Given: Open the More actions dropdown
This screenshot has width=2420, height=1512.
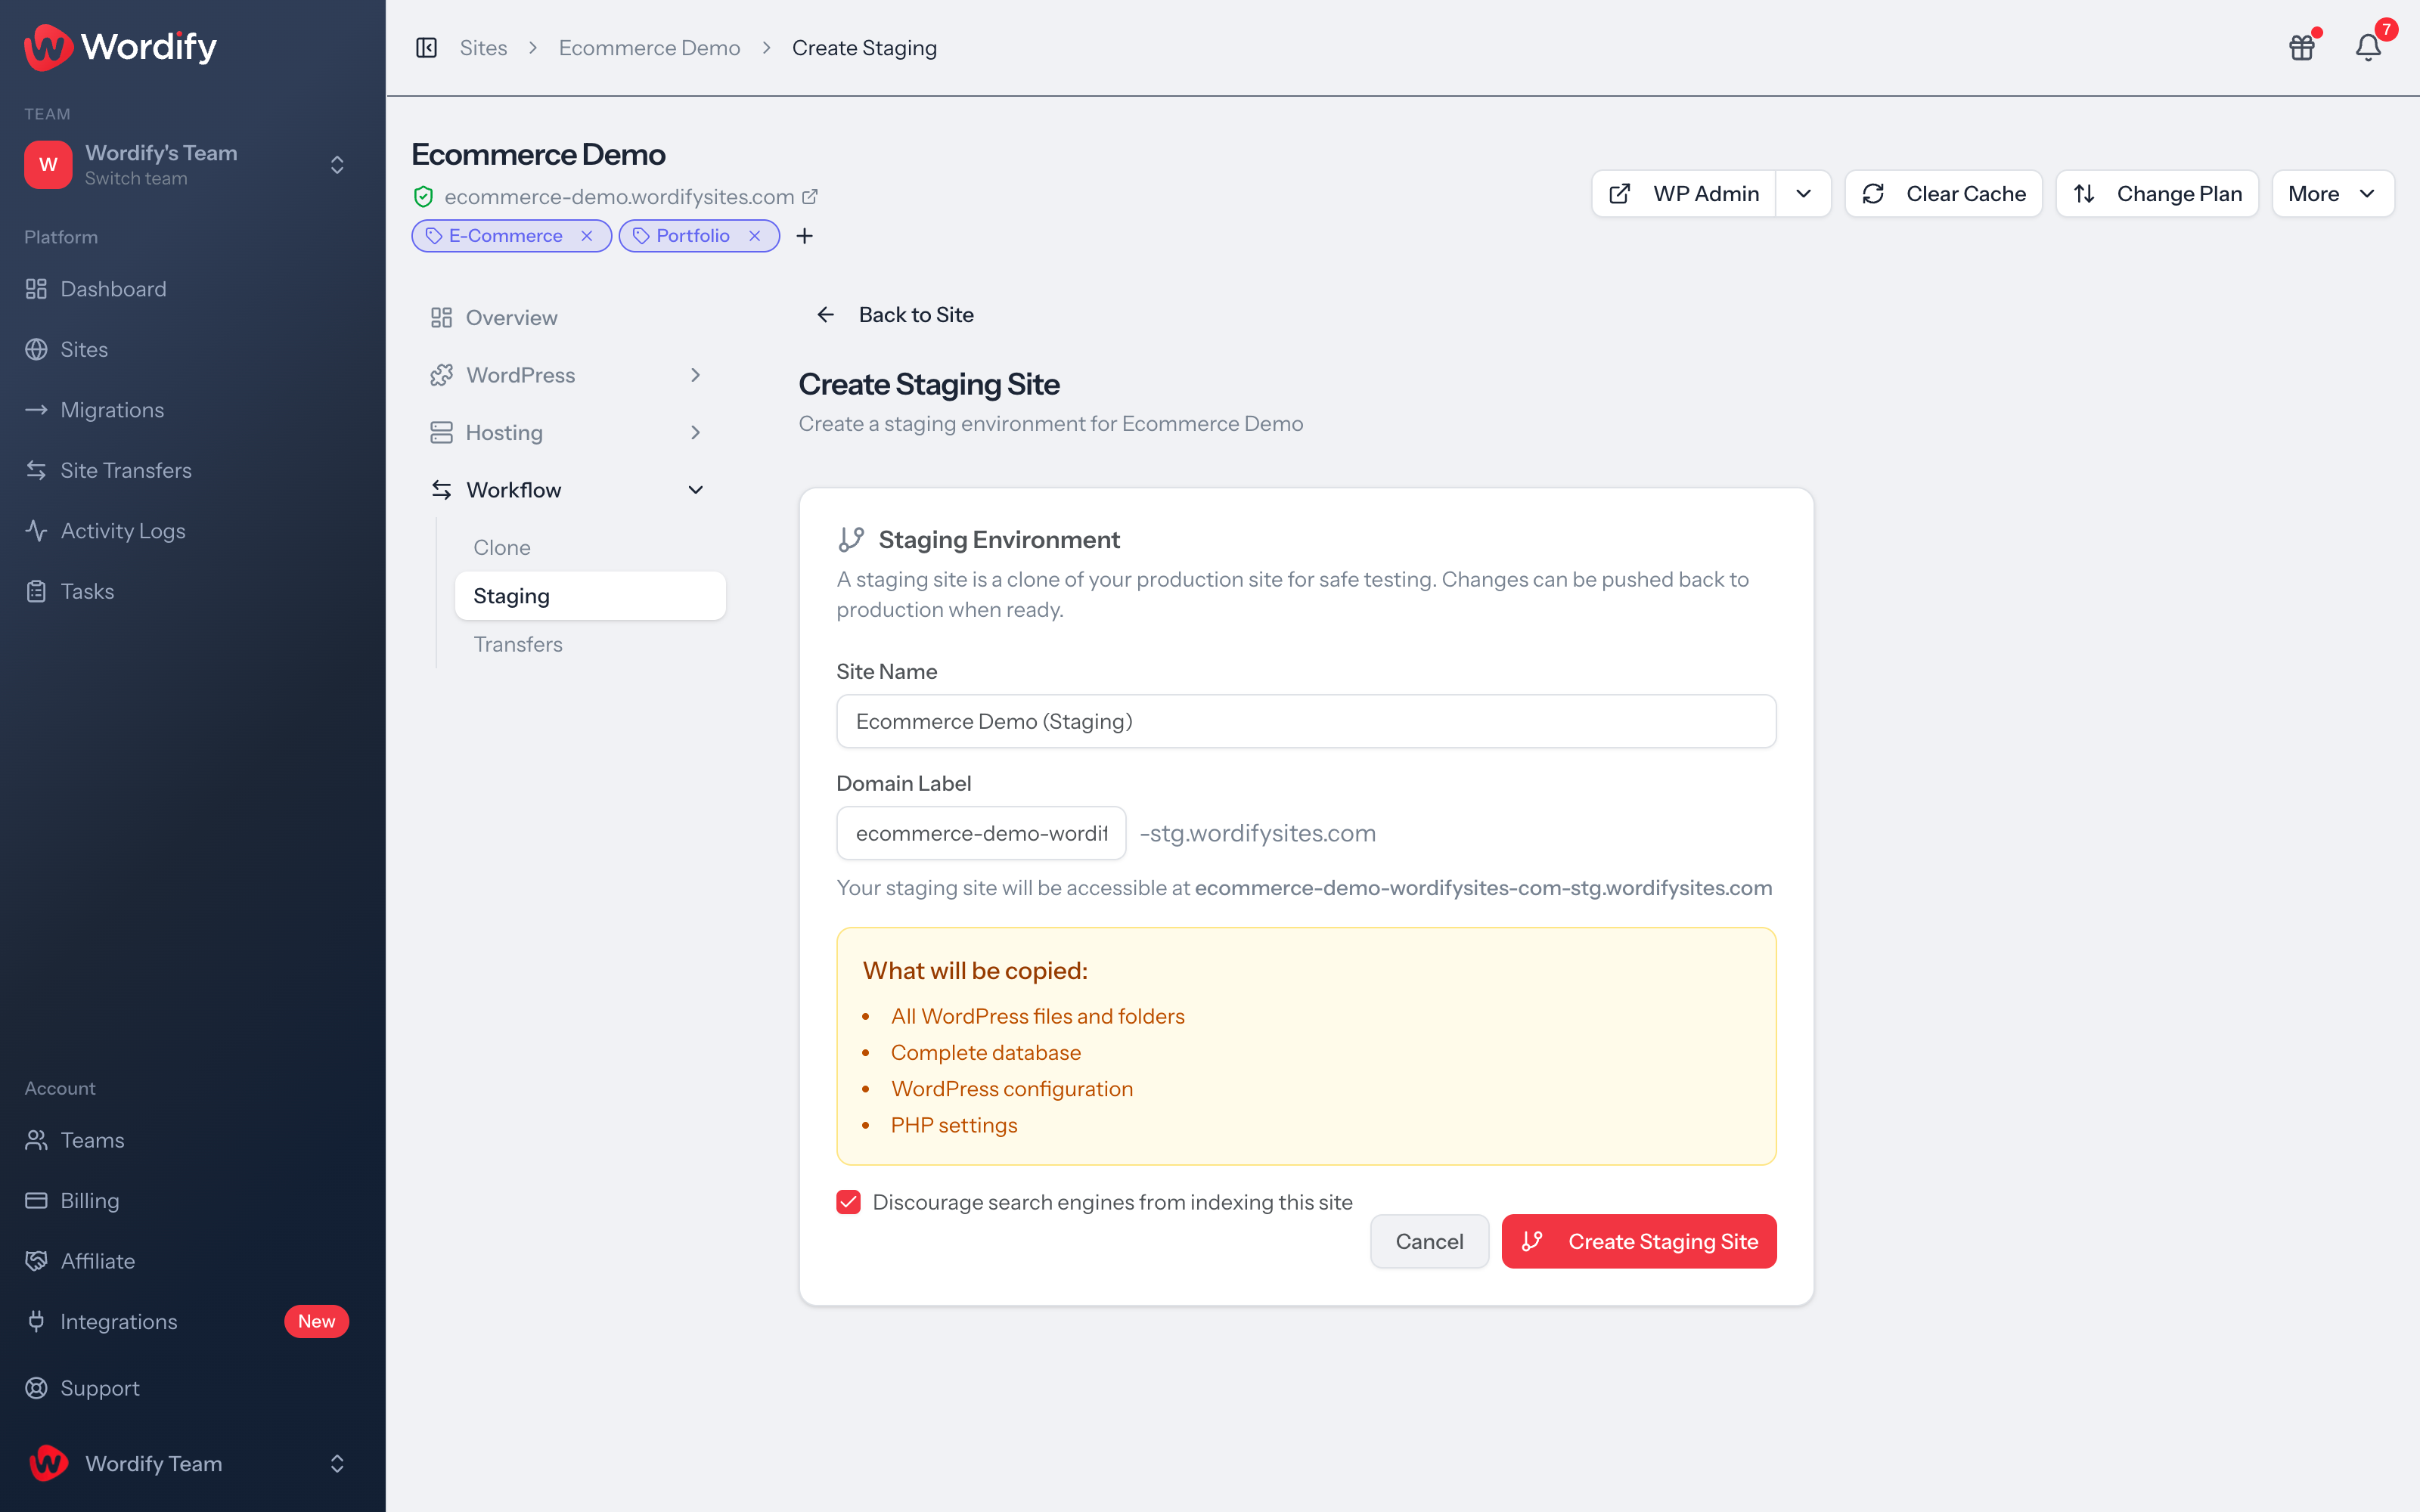Looking at the screenshot, I should pyautogui.click(x=2333, y=194).
